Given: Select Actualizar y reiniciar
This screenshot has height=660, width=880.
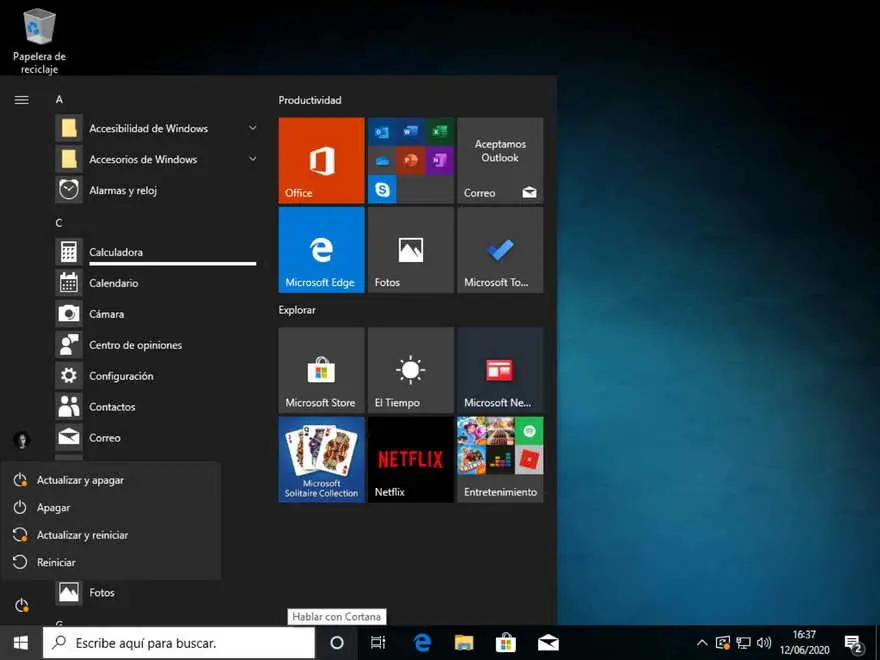Looking at the screenshot, I should [x=111, y=535].
